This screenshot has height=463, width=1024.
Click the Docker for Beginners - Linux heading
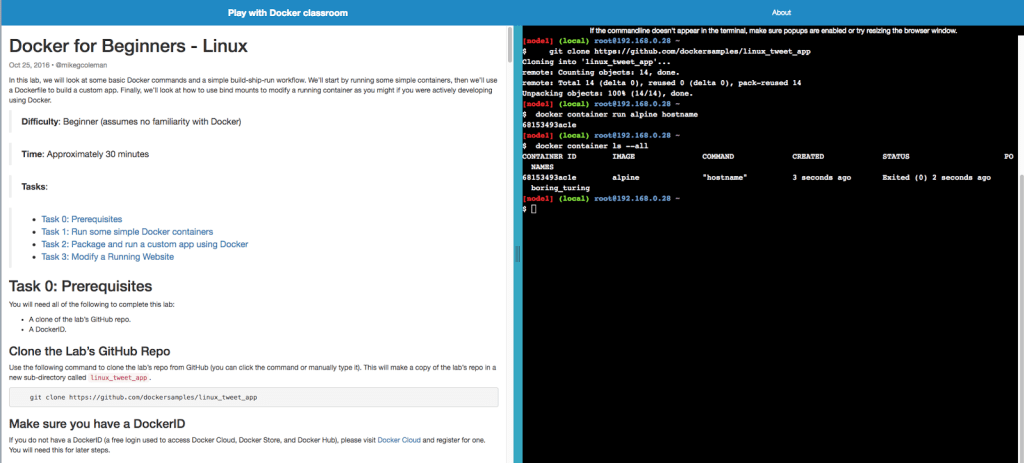click(x=128, y=46)
